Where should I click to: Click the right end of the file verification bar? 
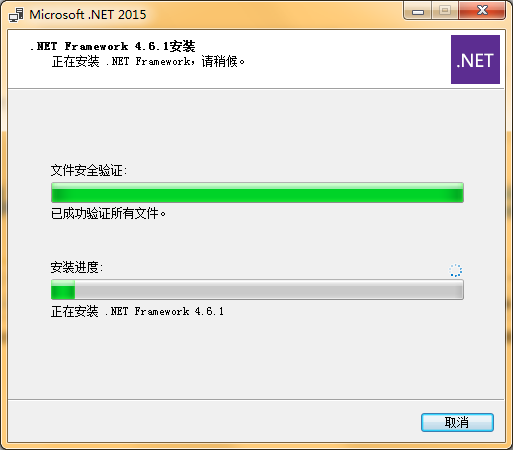coord(458,192)
